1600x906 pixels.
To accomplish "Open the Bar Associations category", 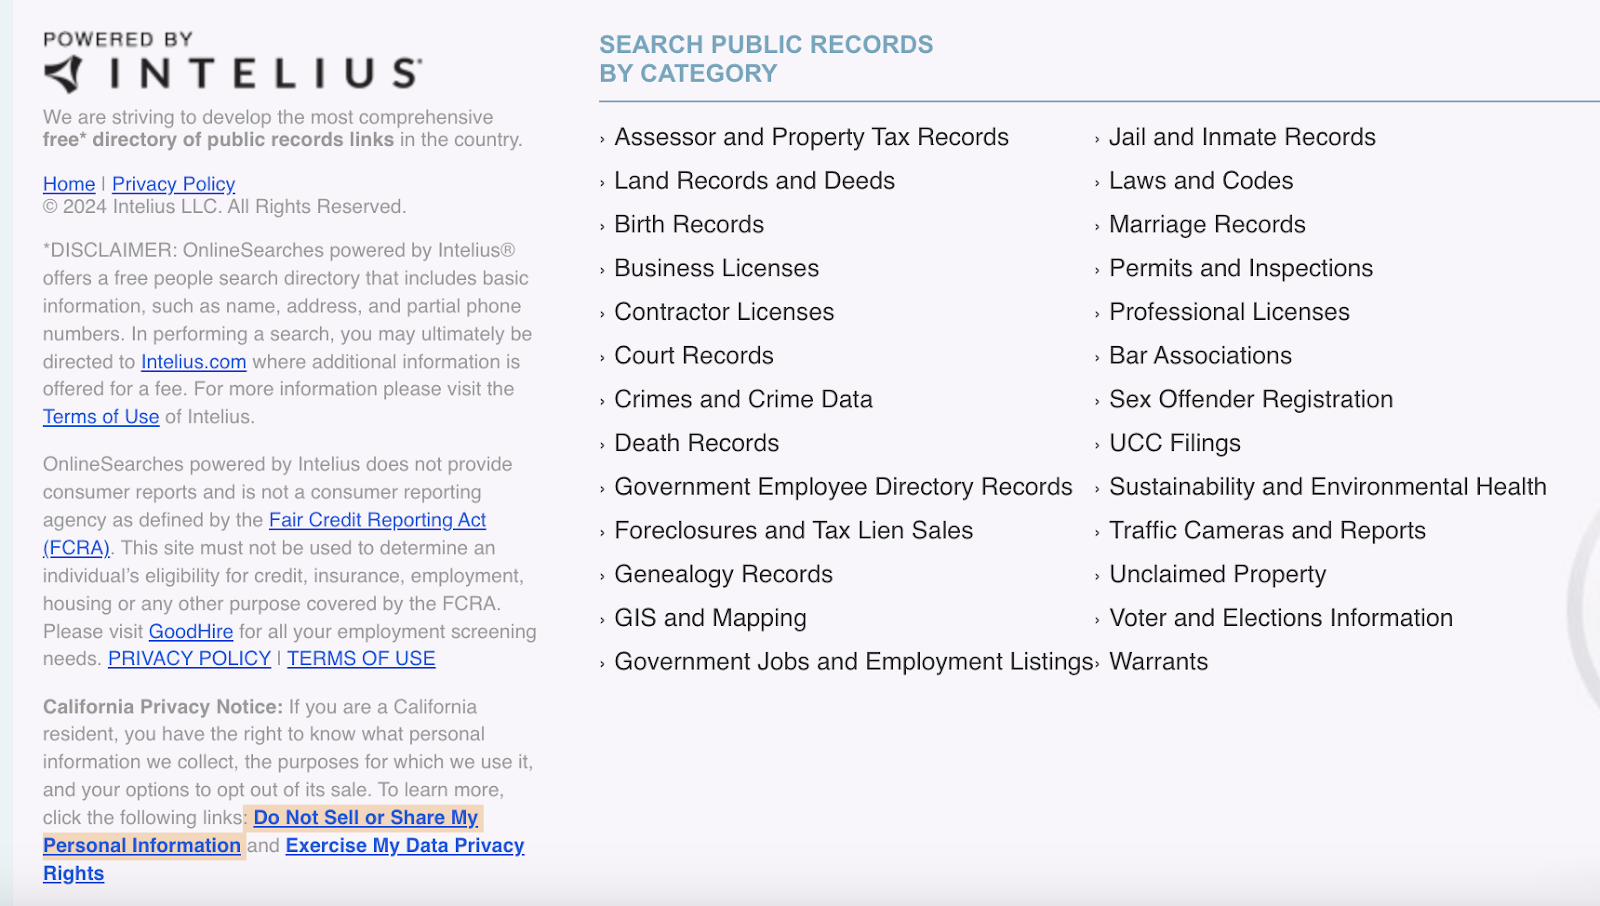I will tap(1200, 356).
